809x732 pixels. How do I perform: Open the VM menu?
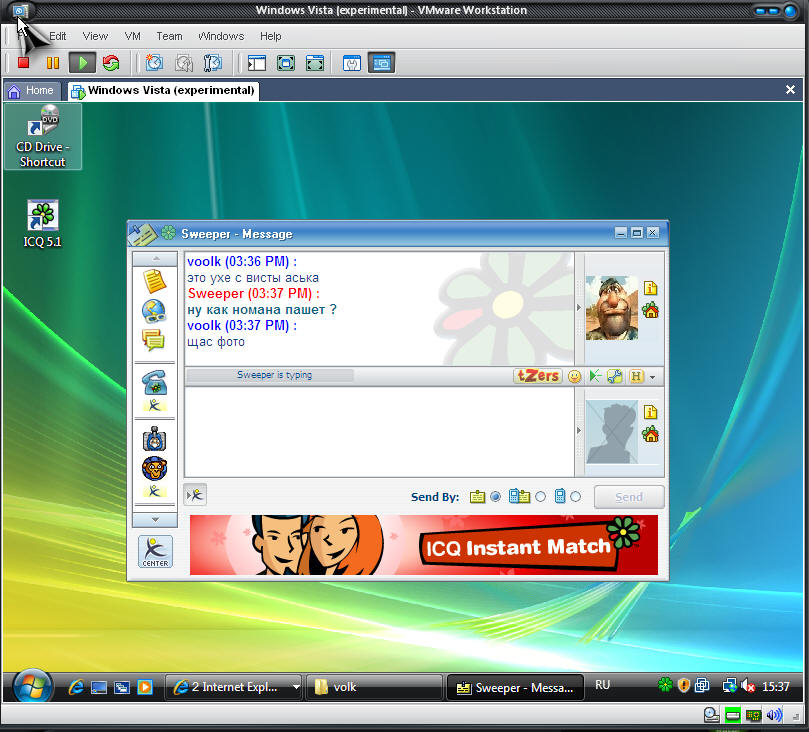133,36
